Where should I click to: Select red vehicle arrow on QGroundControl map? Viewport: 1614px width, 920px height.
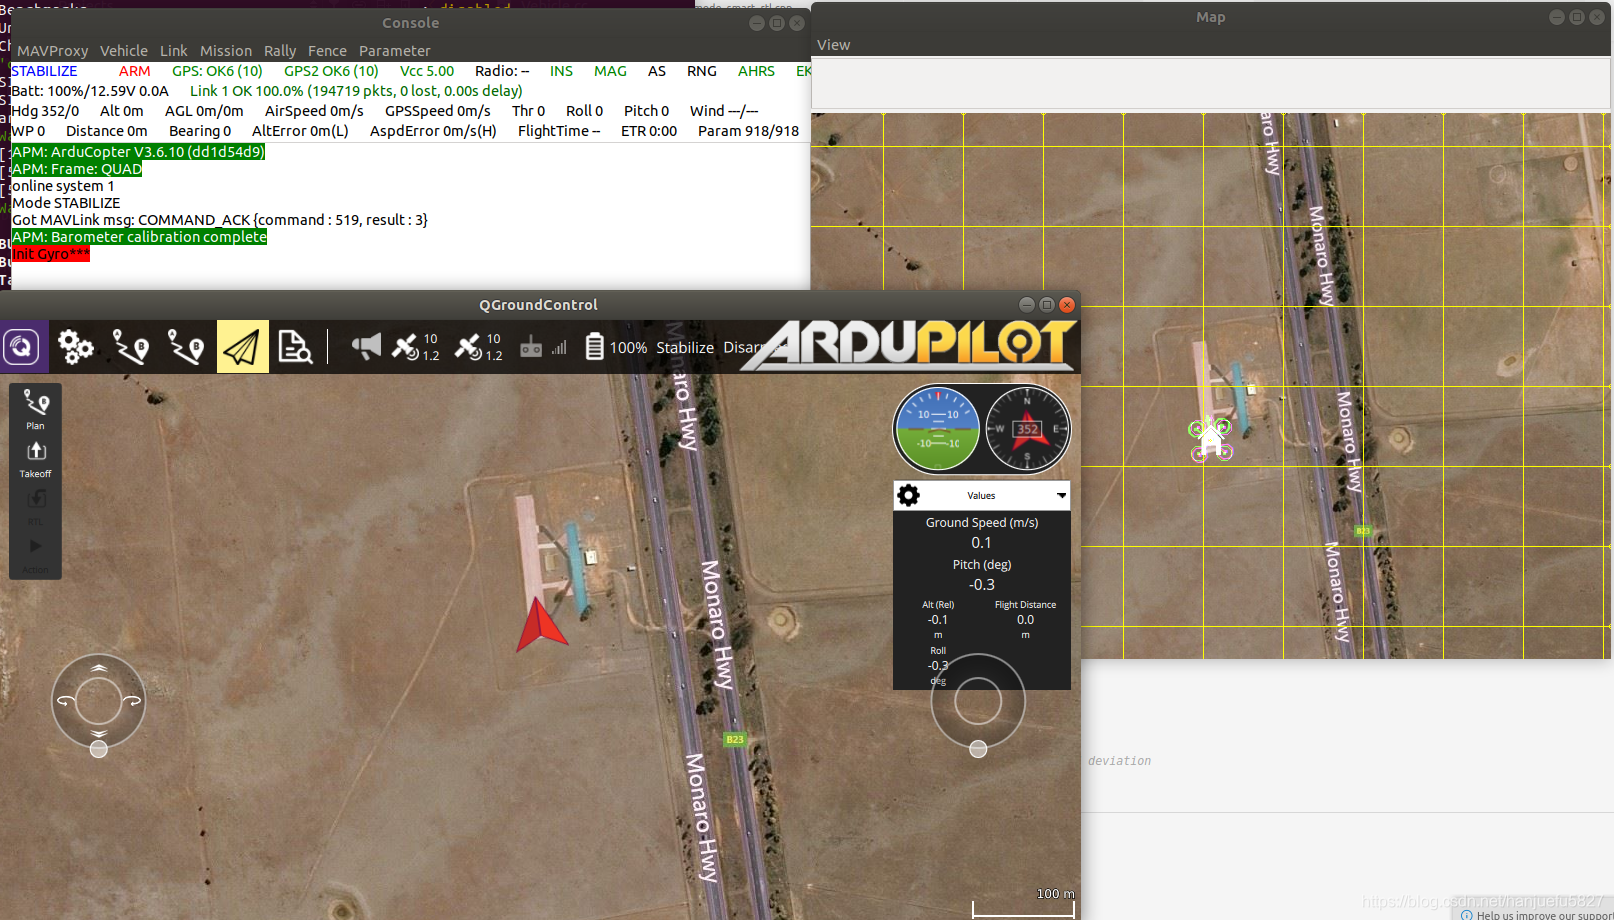[540, 625]
